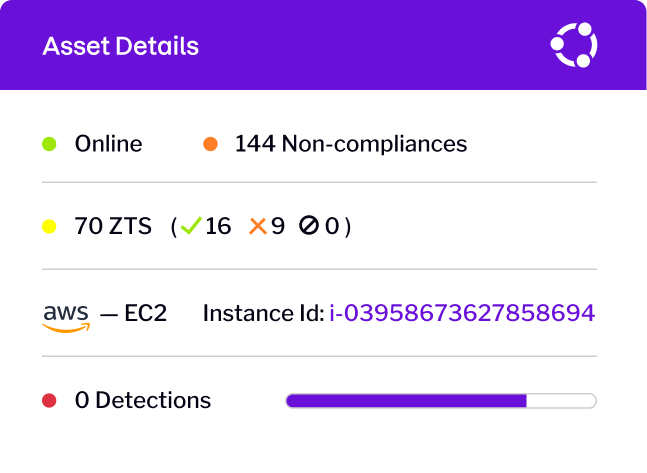
Task: Open instance i-03958673627858694 link
Action: click(x=462, y=313)
